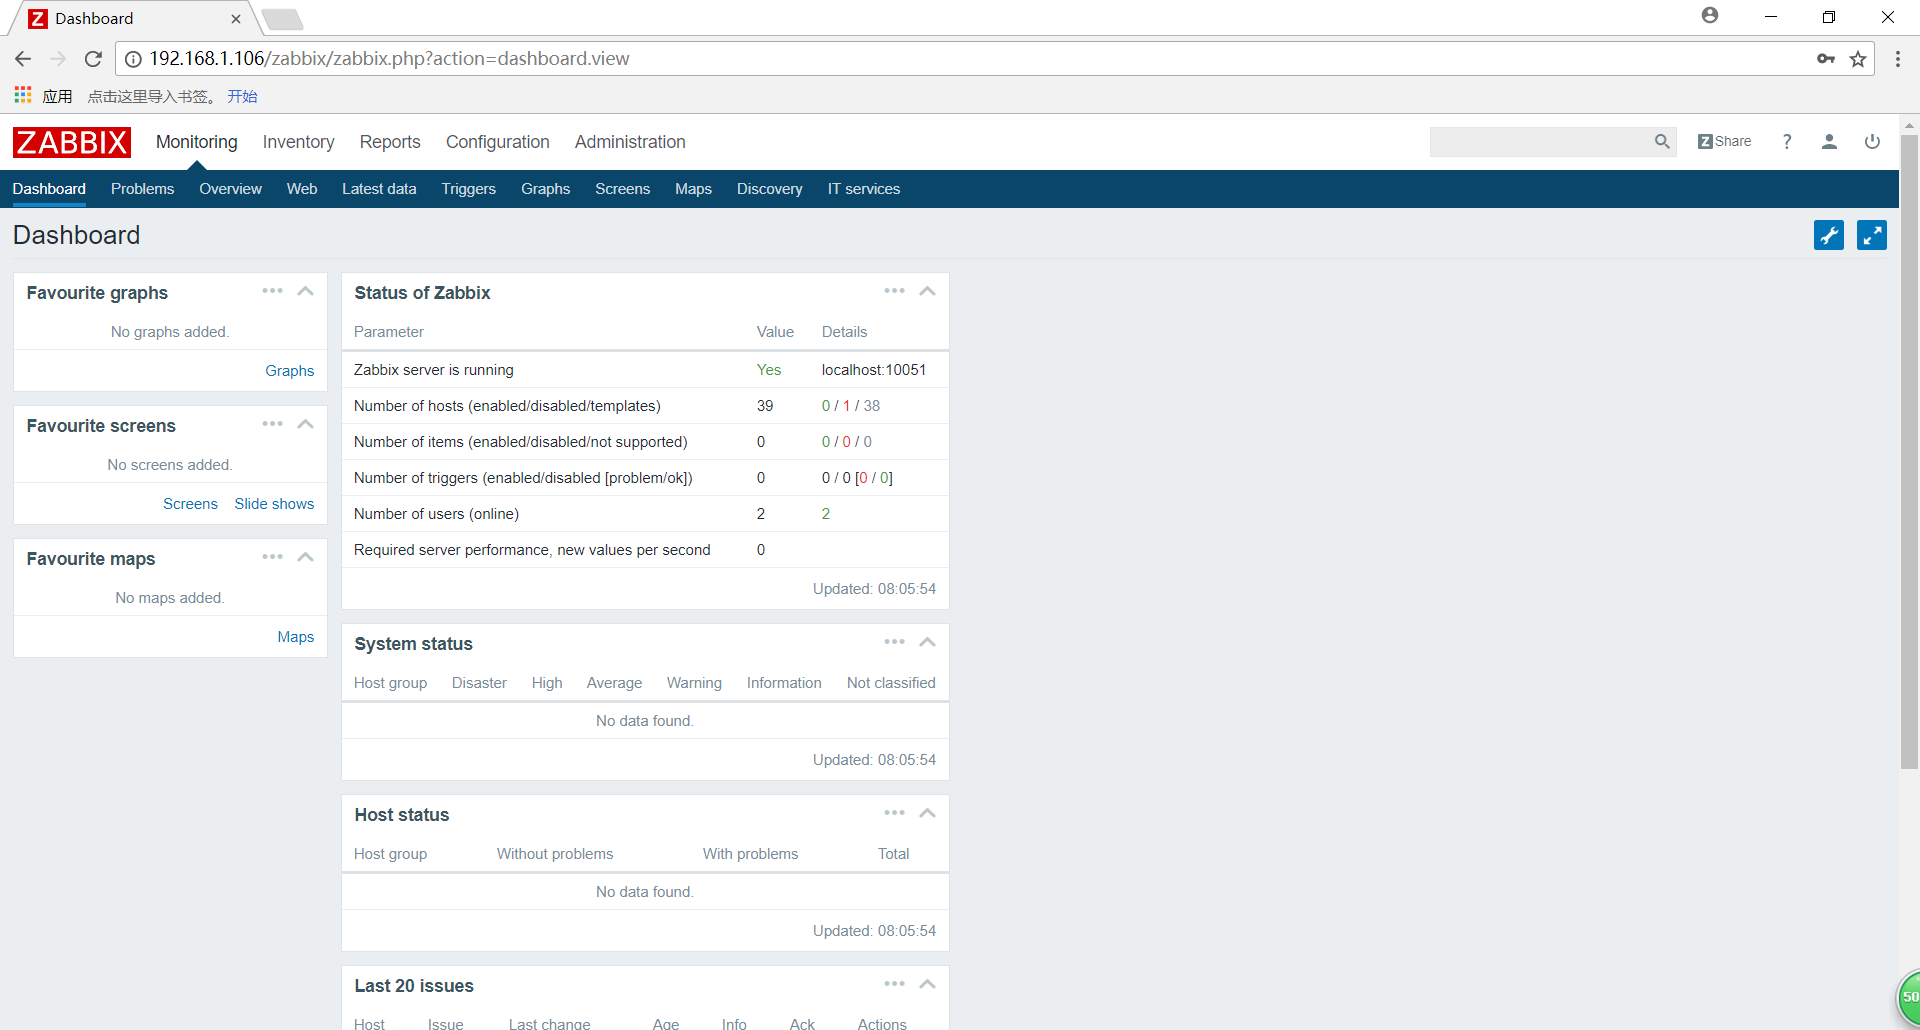The width and height of the screenshot is (1920, 1030).
Task: Click the page vertical scrollbar
Action: tap(1909, 450)
